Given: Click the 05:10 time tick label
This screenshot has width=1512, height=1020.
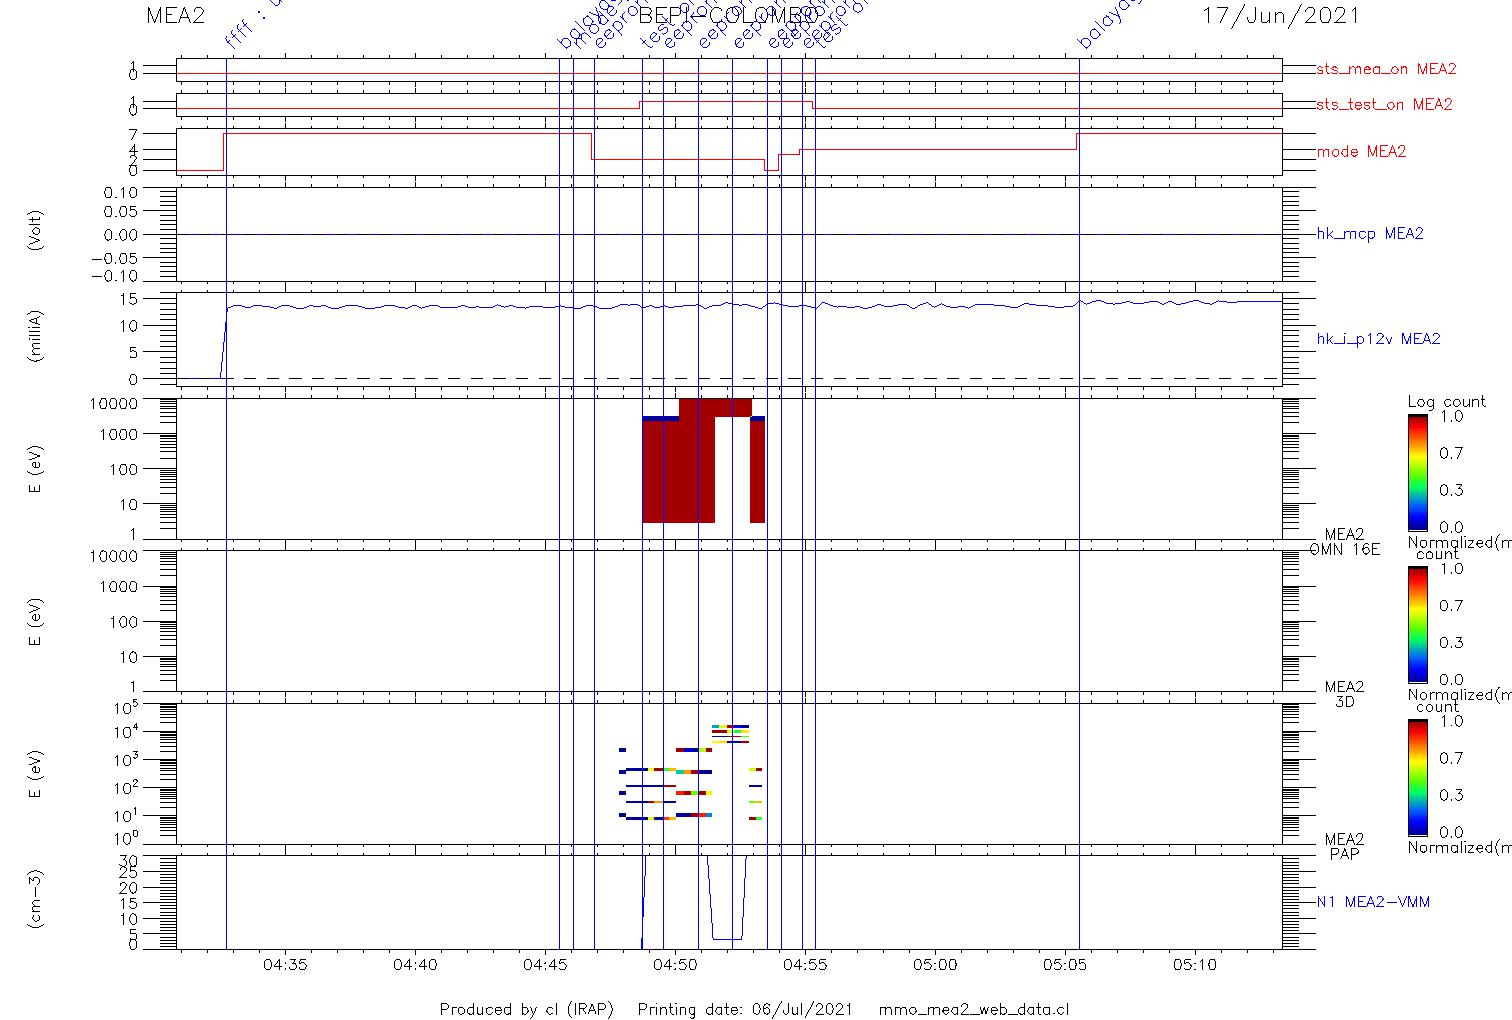Looking at the screenshot, I should coord(1195,965).
